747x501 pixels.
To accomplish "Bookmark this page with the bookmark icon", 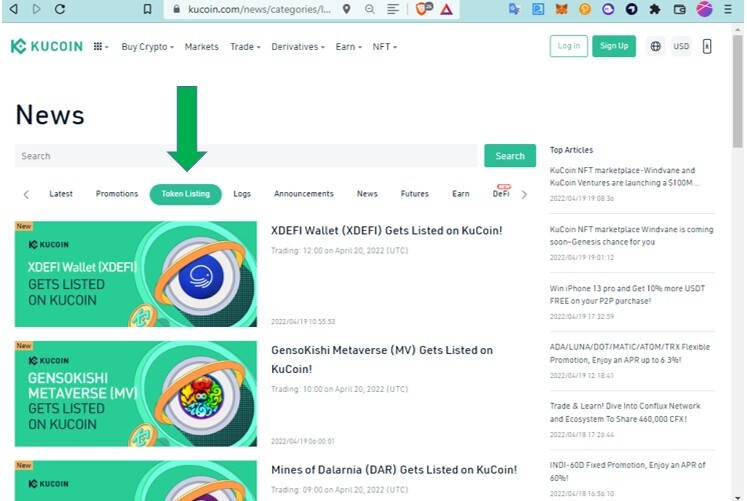I will tap(148, 9).
